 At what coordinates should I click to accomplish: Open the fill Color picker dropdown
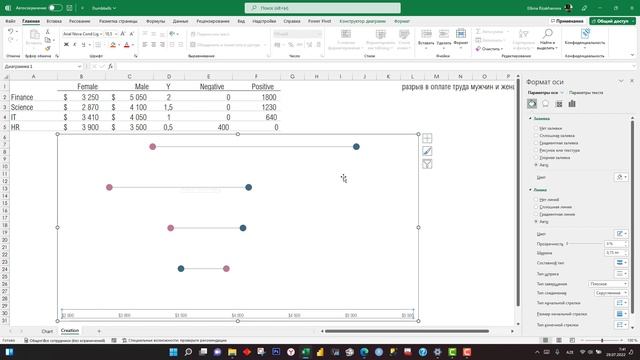click(621, 177)
